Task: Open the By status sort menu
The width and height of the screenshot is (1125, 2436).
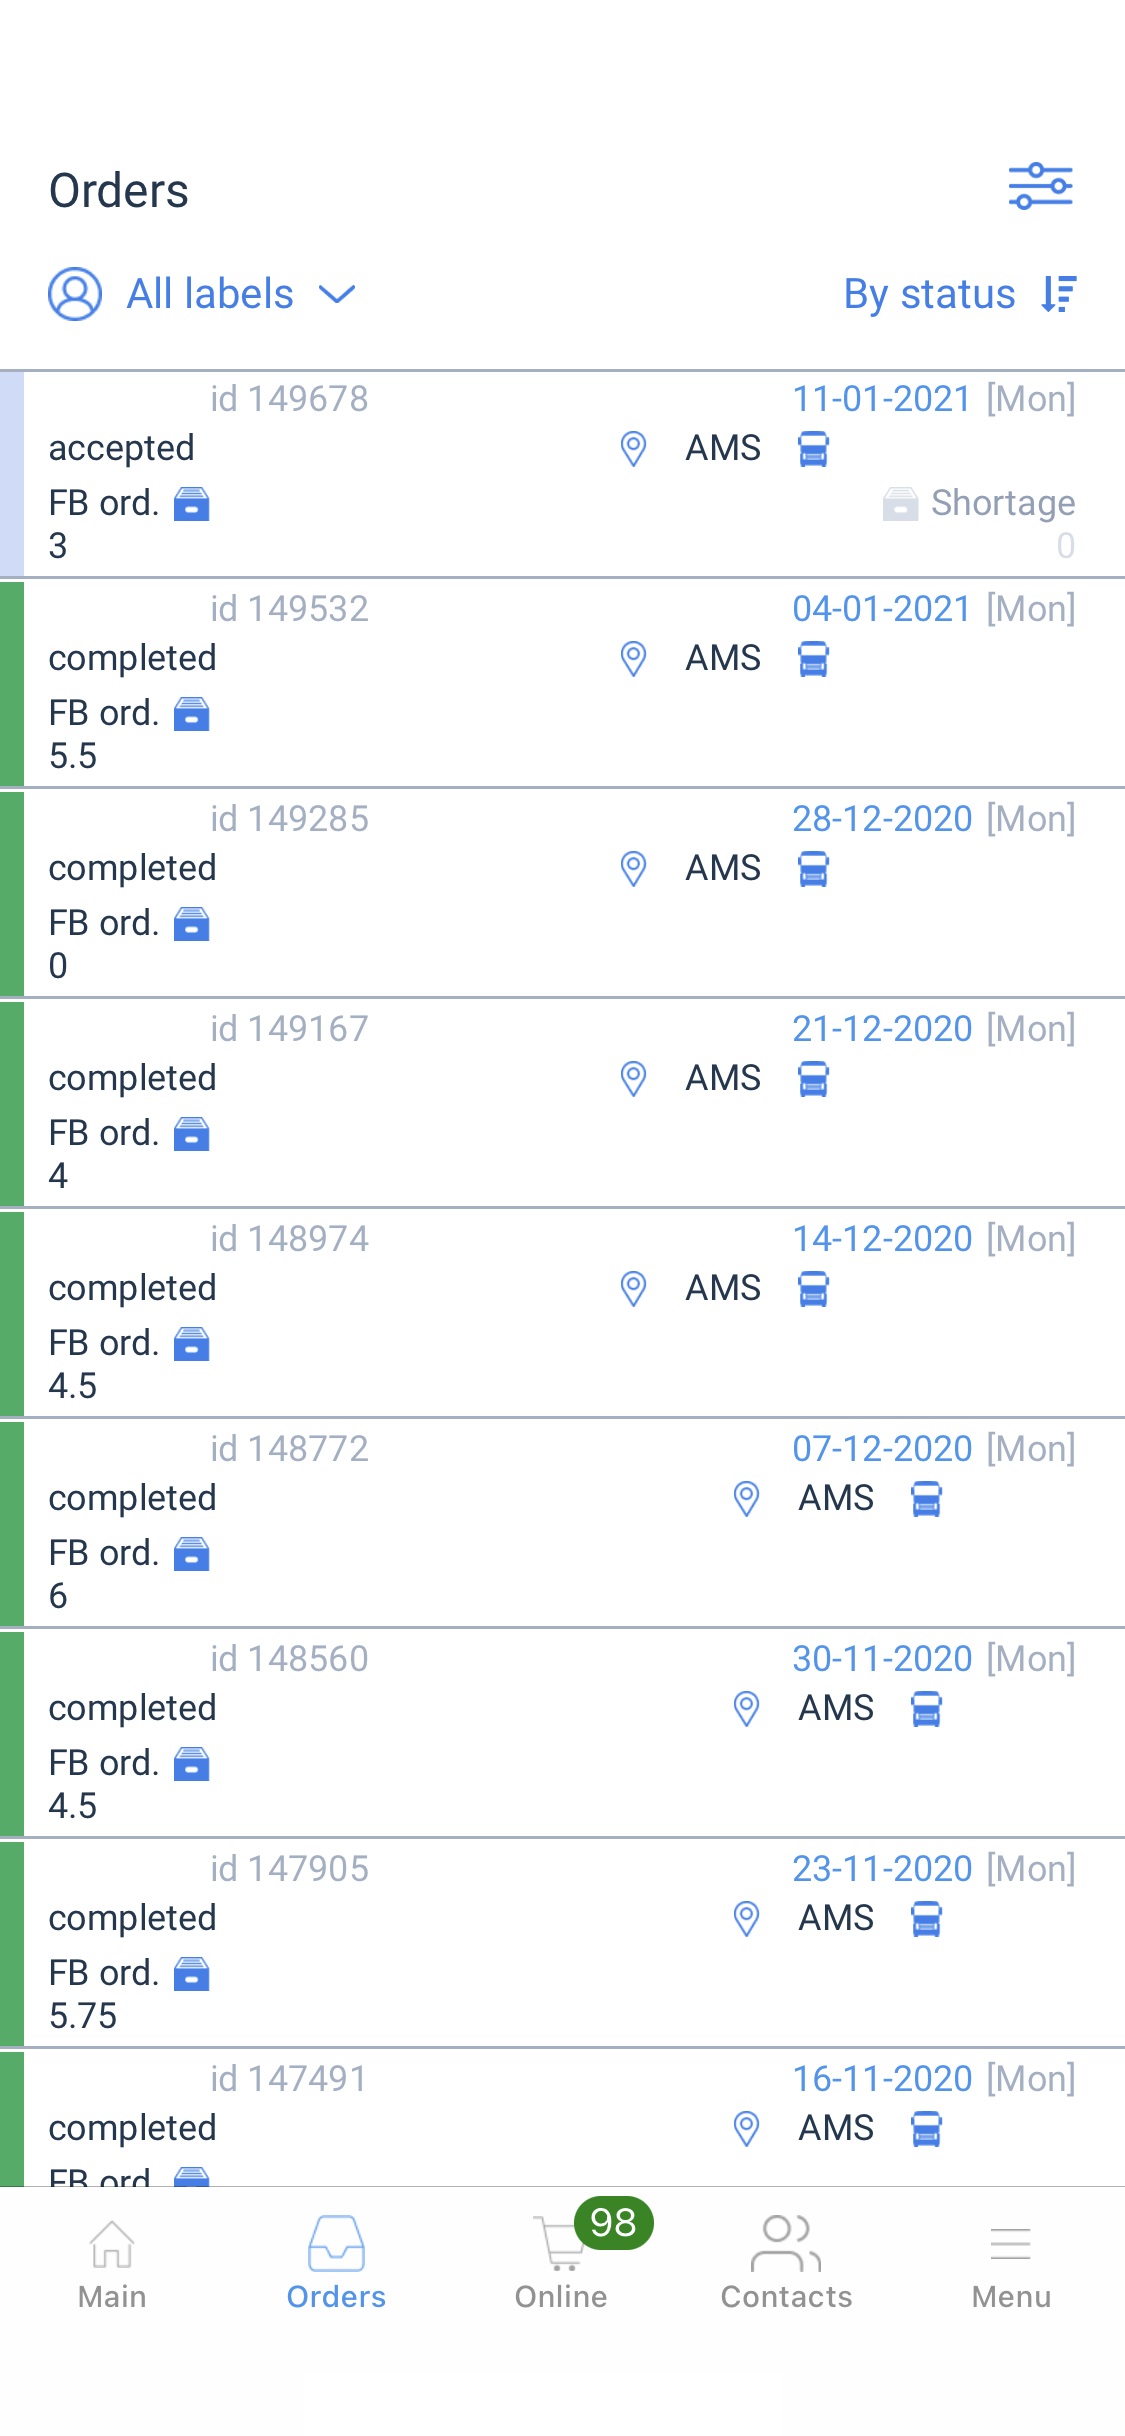Action: pos(929,294)
